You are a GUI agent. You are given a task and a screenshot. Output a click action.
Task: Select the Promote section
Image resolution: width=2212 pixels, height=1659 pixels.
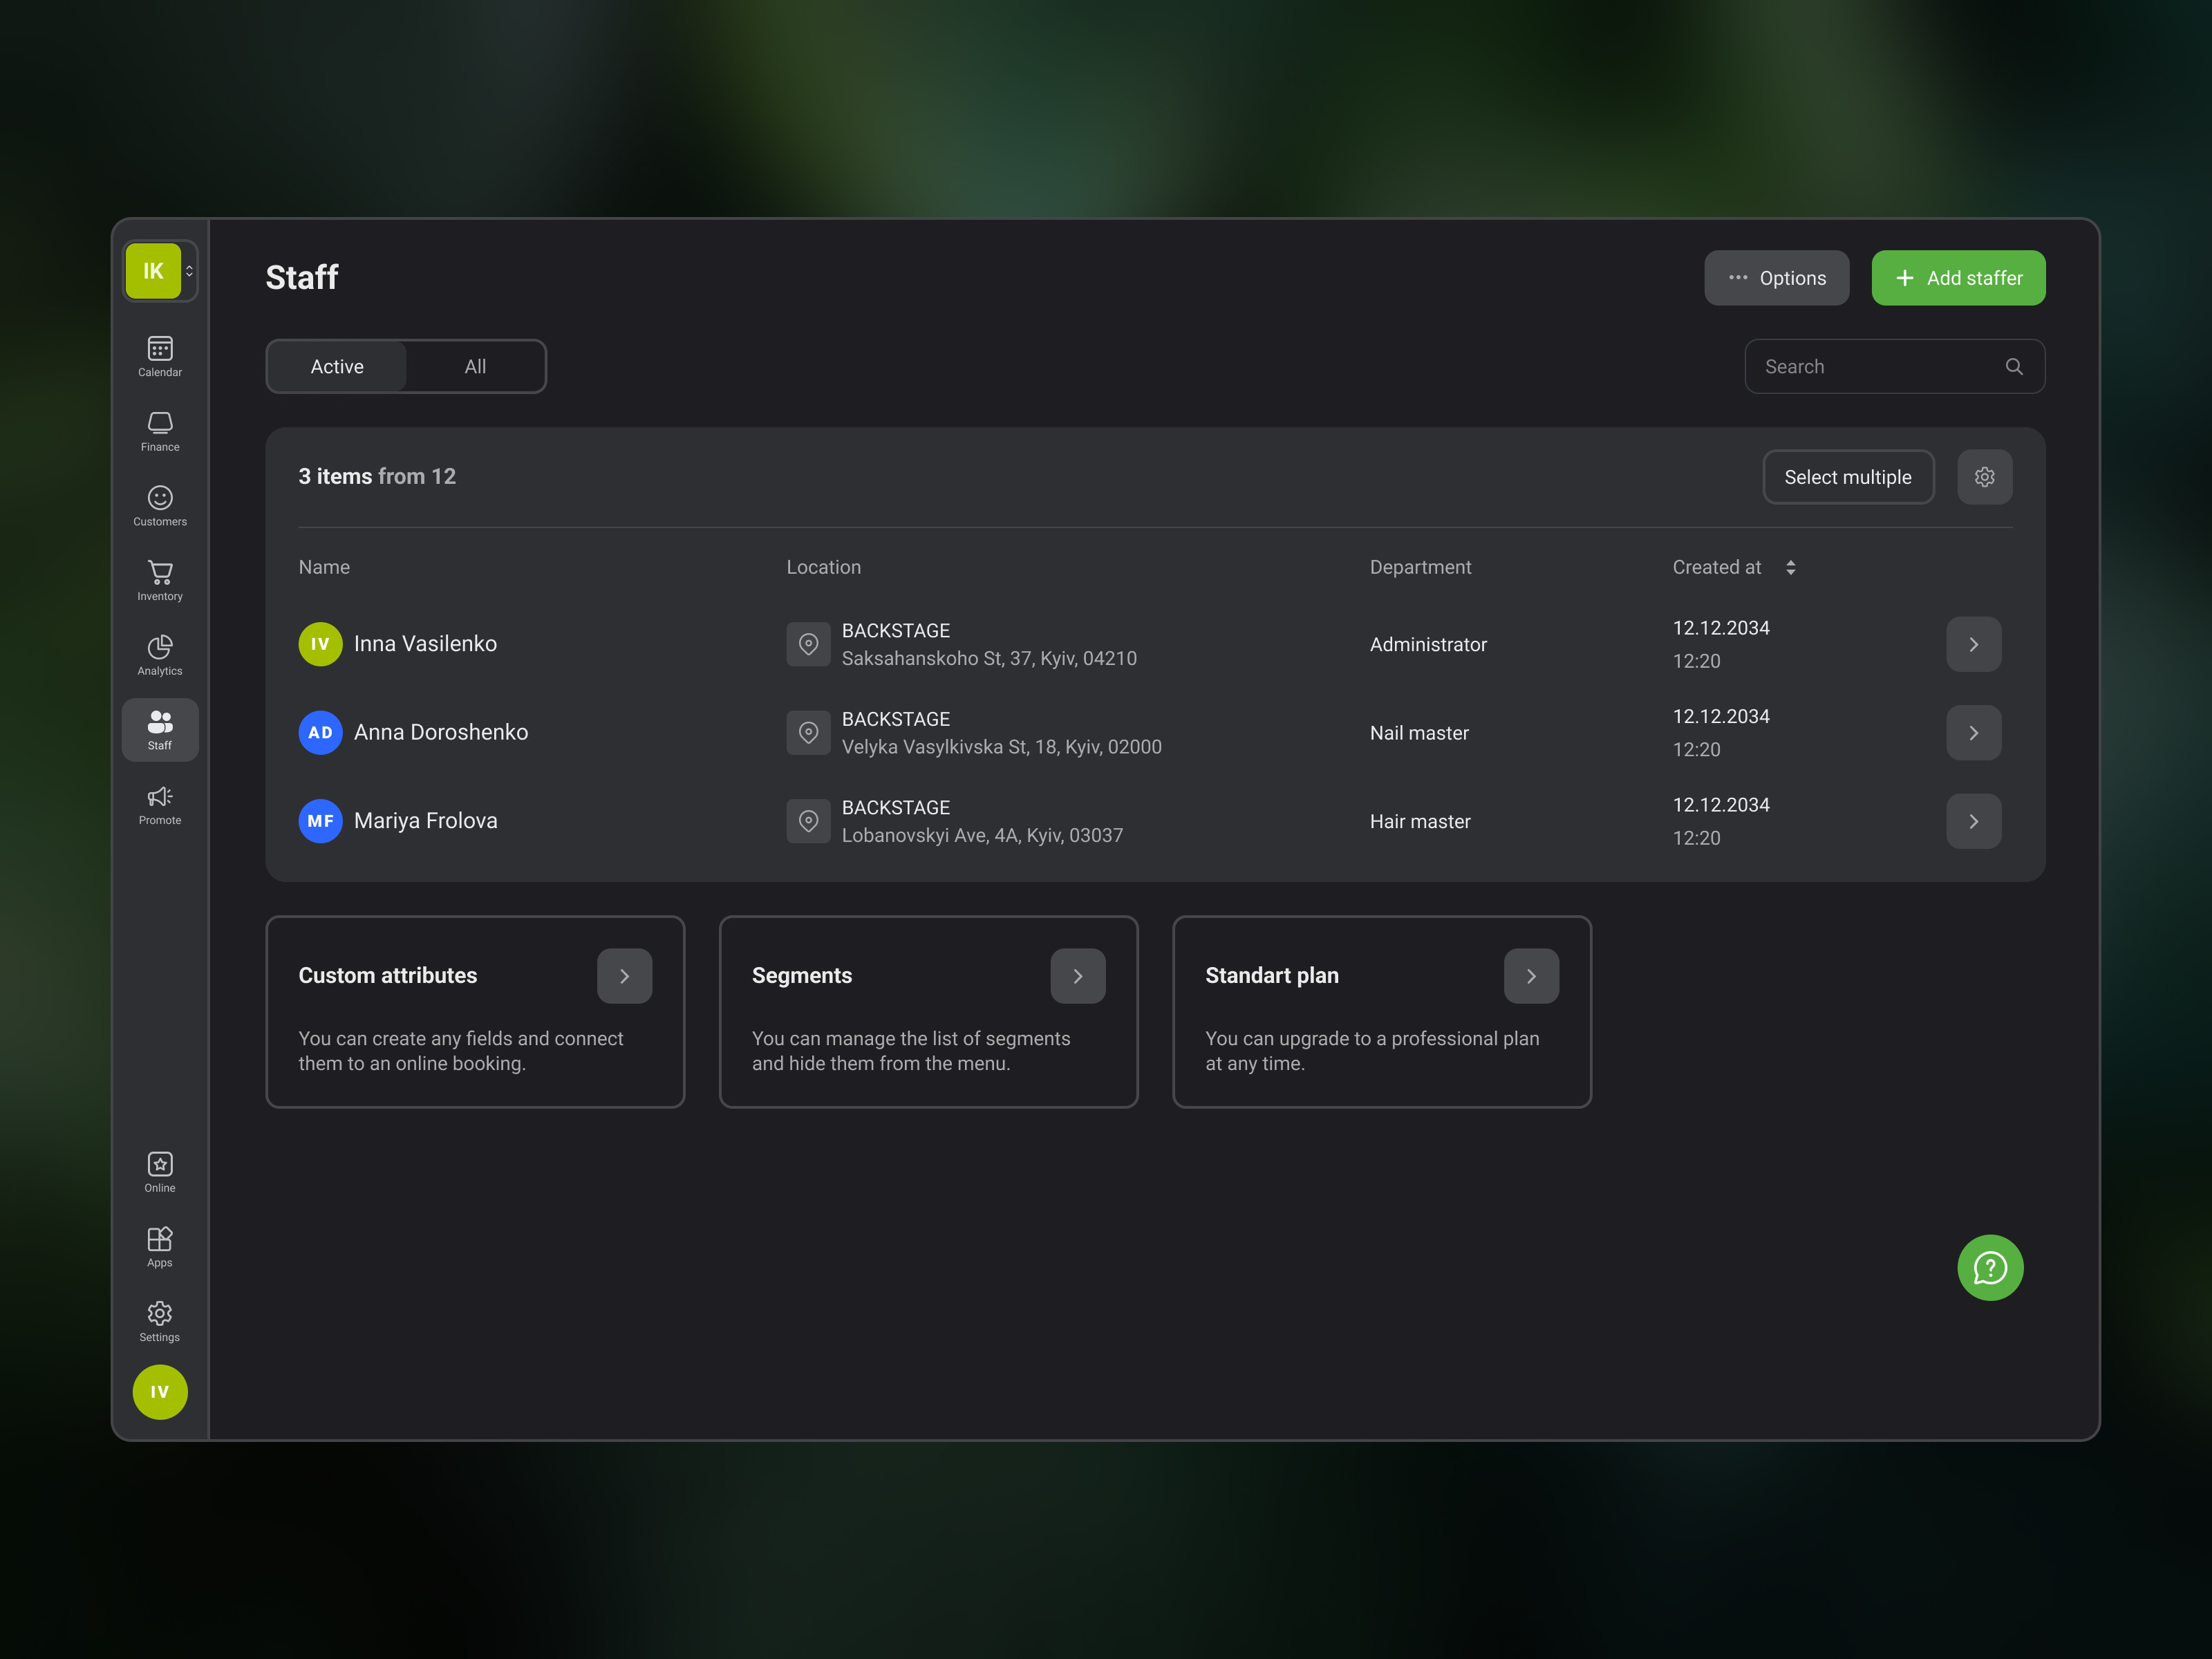pyautogui.click(x=159, y=805)
